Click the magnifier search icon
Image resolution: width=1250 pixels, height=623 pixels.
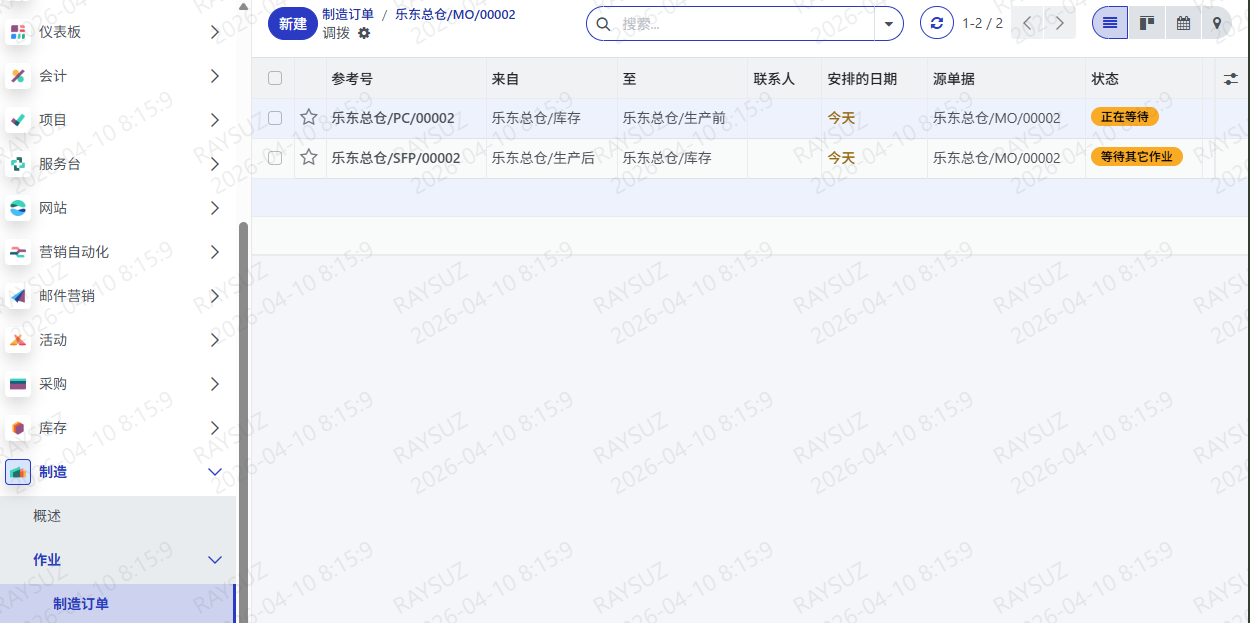point(603,24)
